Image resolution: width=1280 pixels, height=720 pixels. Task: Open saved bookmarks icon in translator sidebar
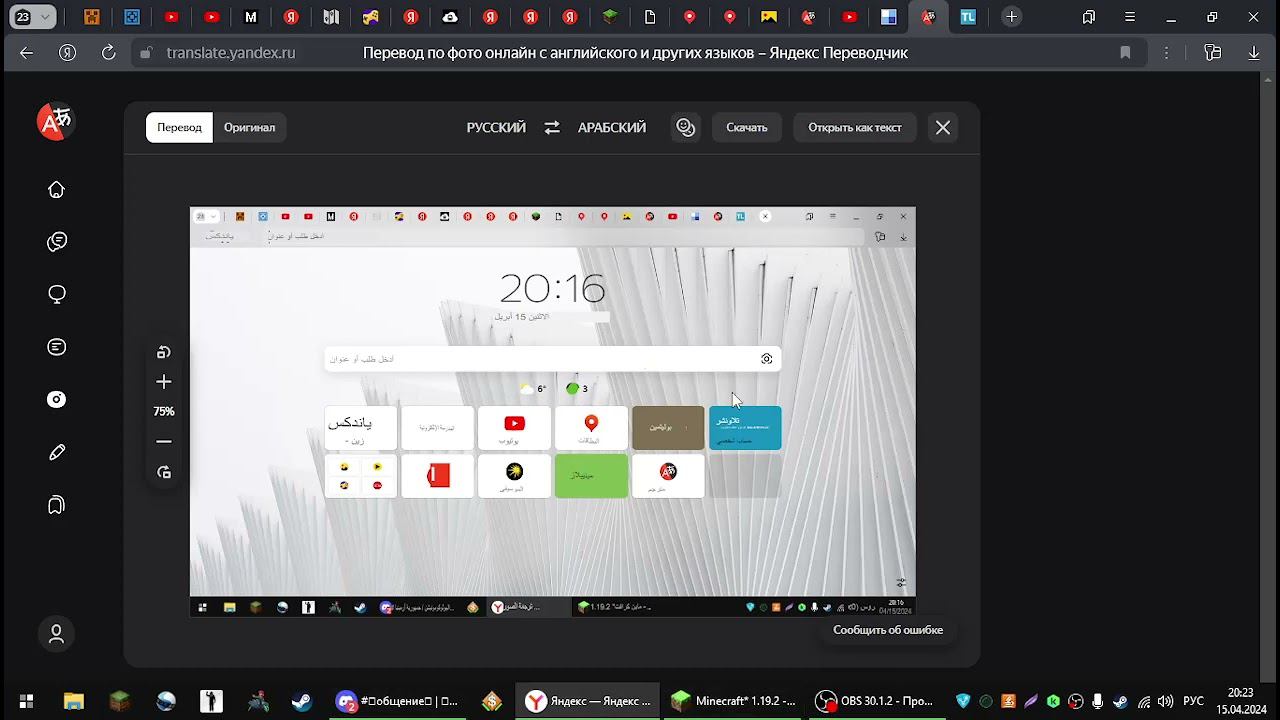(56, 505)
